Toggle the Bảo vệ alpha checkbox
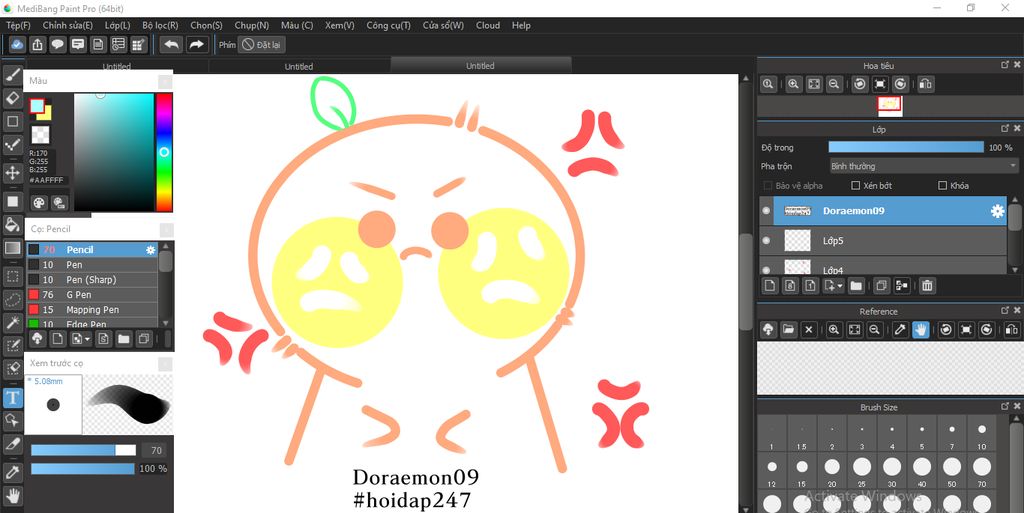The width and height of the screenshot is (1024, 513). [768, 186]
